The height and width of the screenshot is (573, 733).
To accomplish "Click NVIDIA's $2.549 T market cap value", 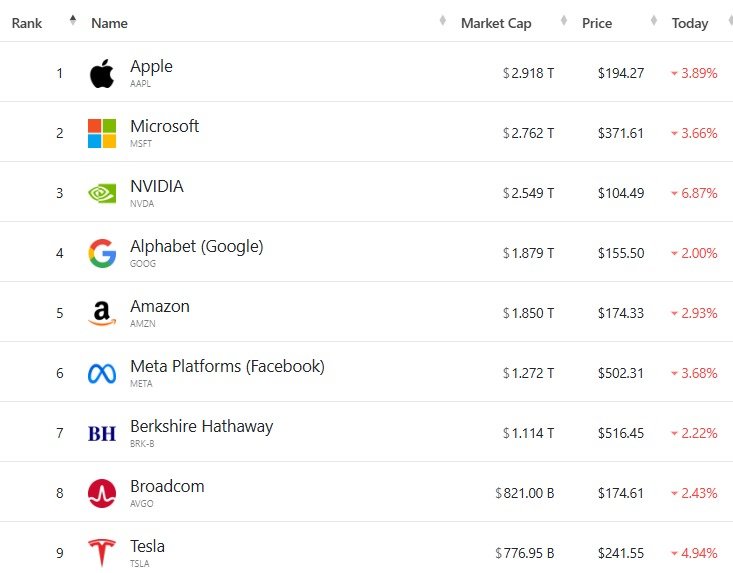I will click(528, 193).
